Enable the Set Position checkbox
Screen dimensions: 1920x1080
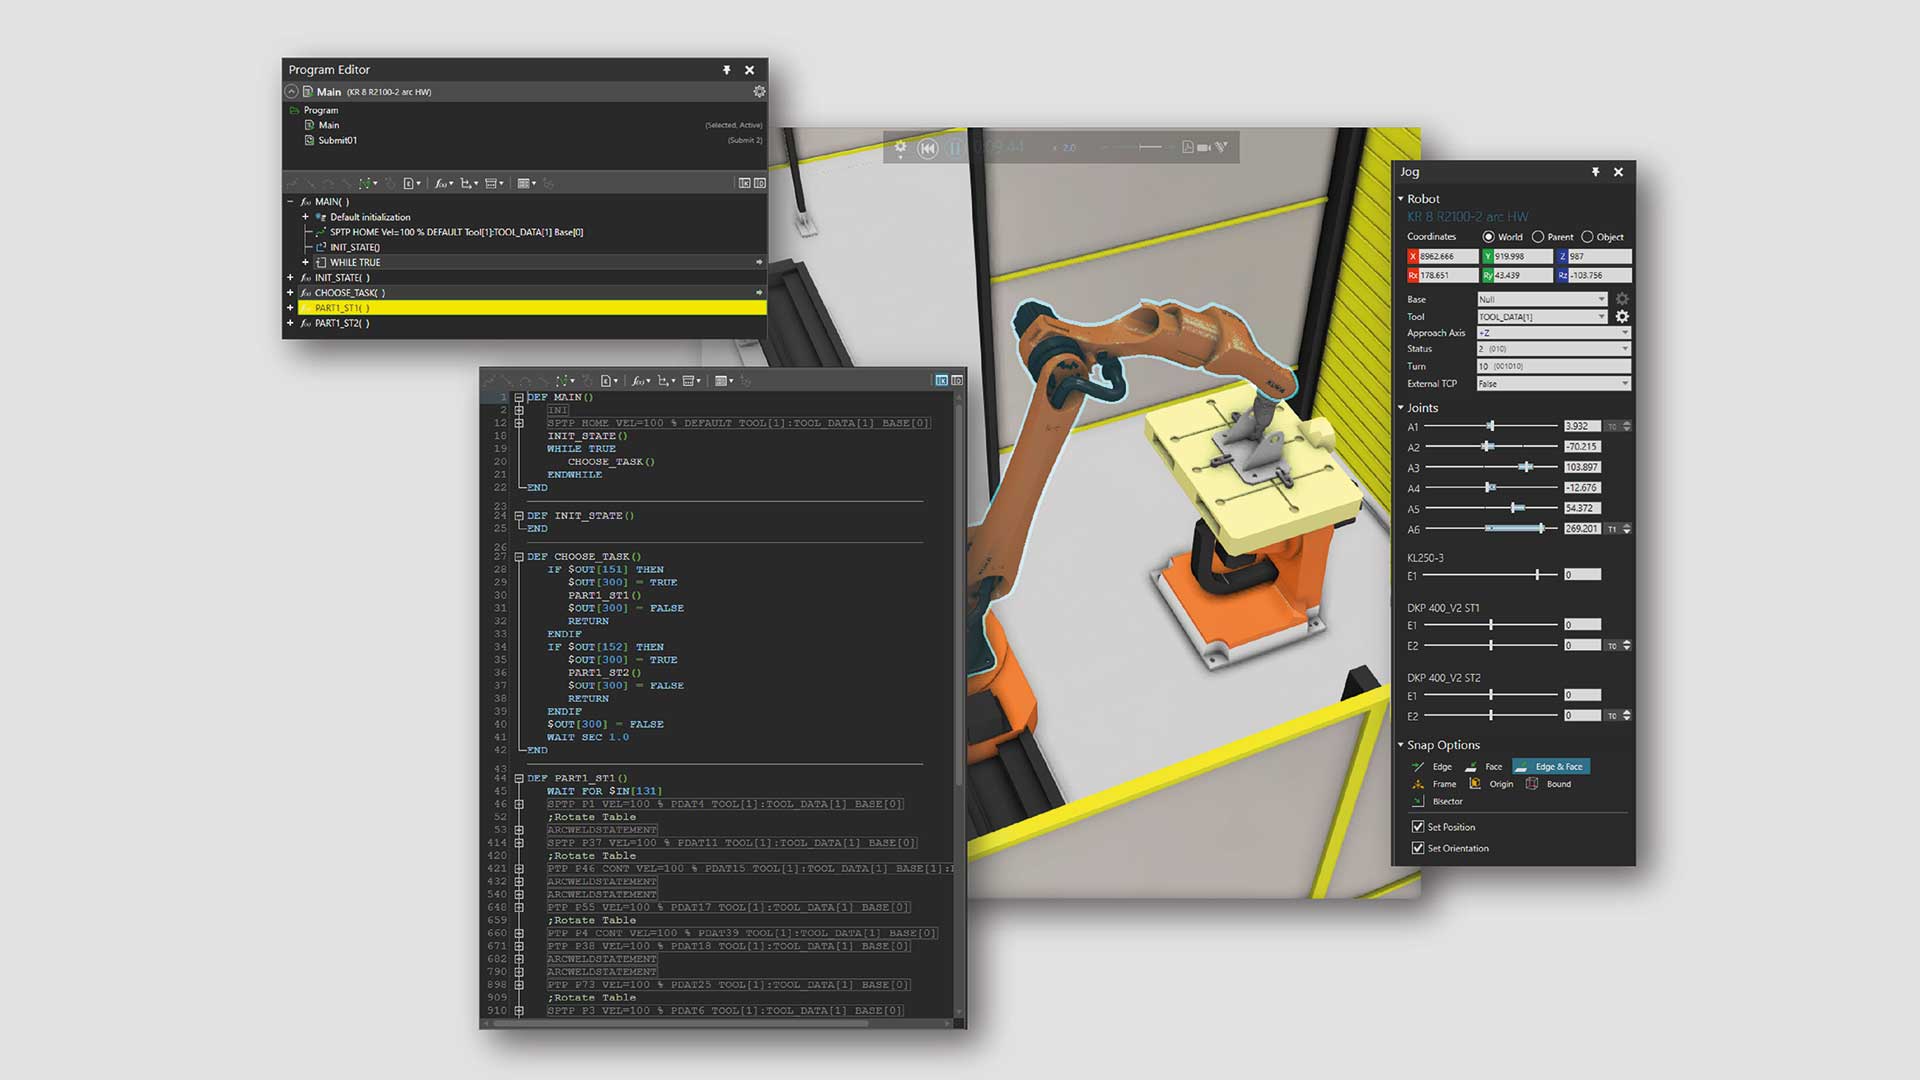1418,827
